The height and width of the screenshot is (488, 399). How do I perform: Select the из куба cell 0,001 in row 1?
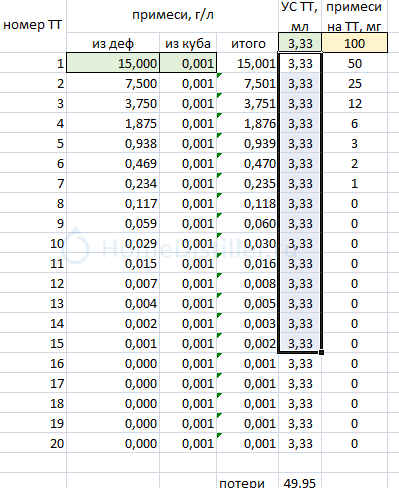point(188,63)
